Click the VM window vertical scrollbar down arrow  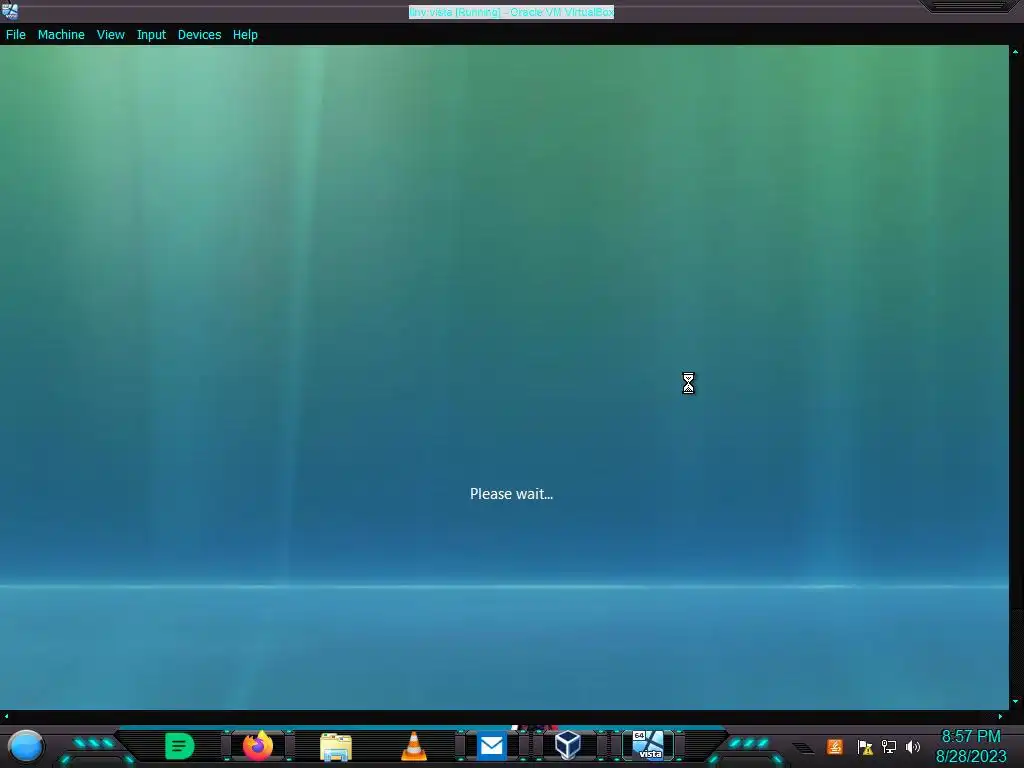point(1015,701)
